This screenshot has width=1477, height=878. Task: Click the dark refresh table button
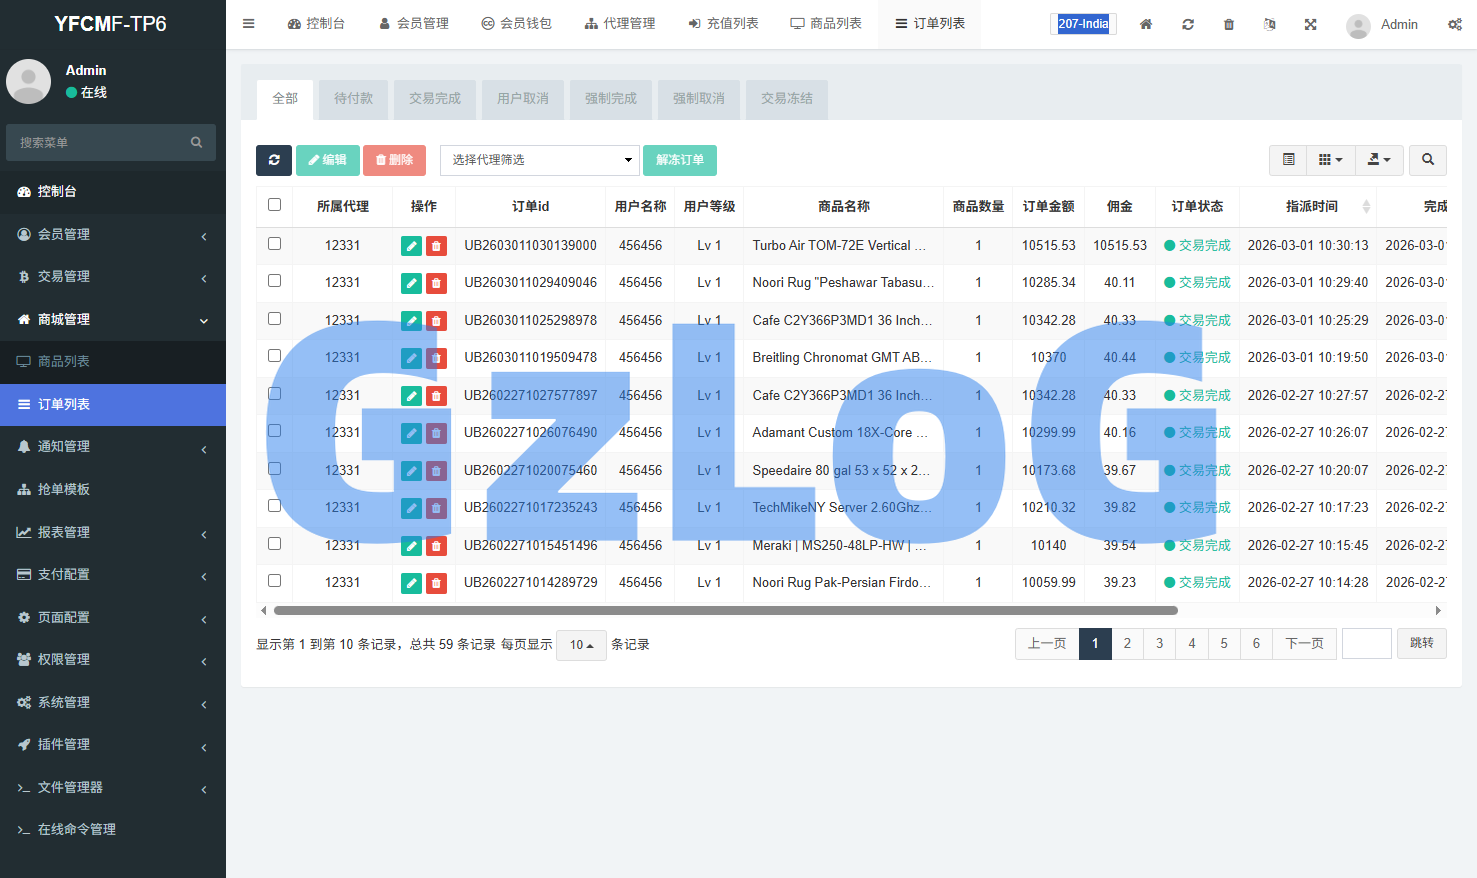coord(274,160)
